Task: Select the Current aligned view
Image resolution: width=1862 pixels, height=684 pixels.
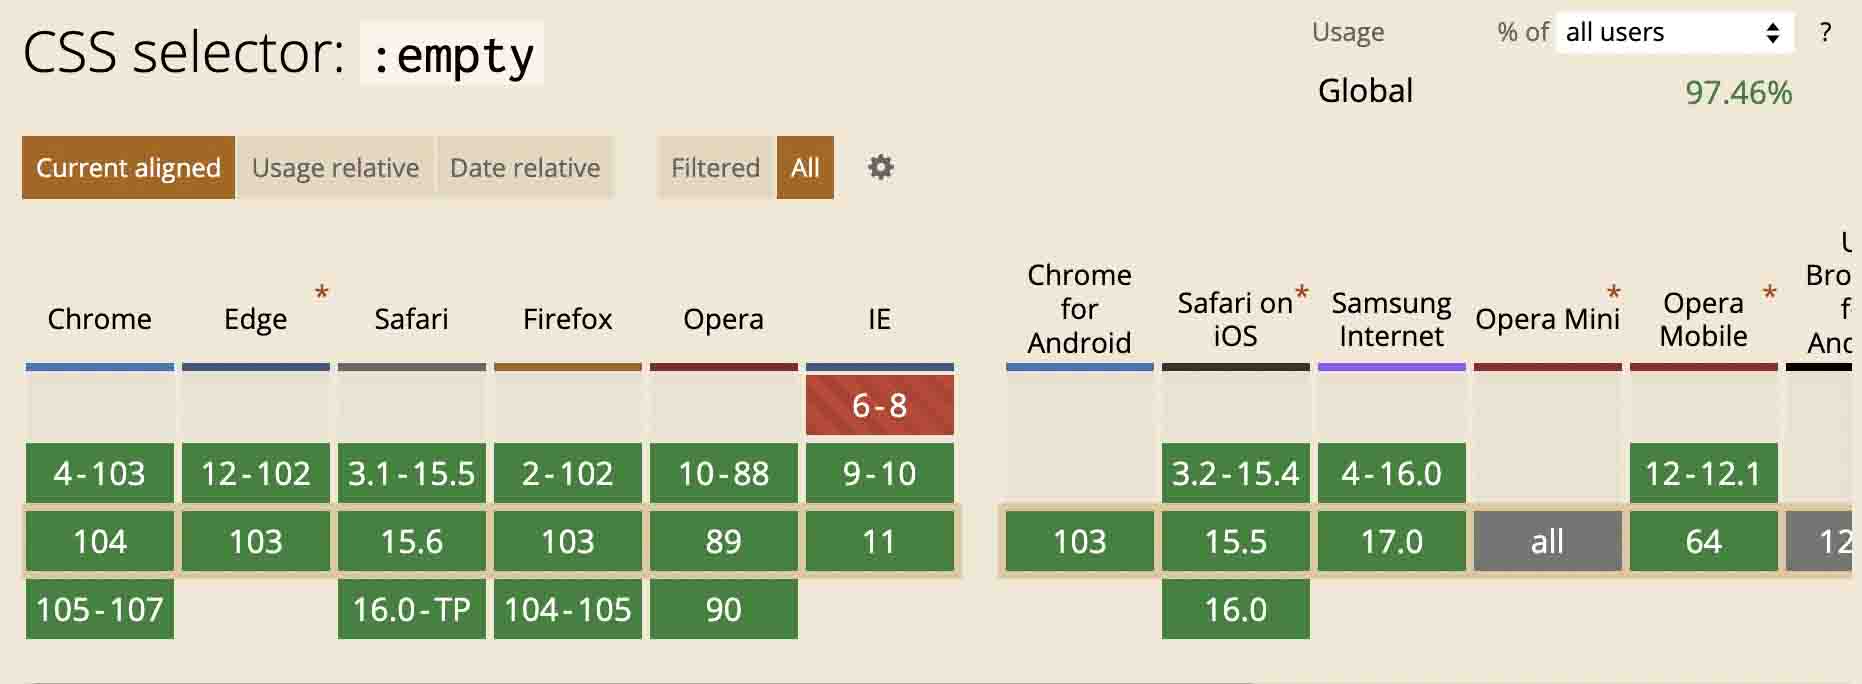Action: click(128, 167)
